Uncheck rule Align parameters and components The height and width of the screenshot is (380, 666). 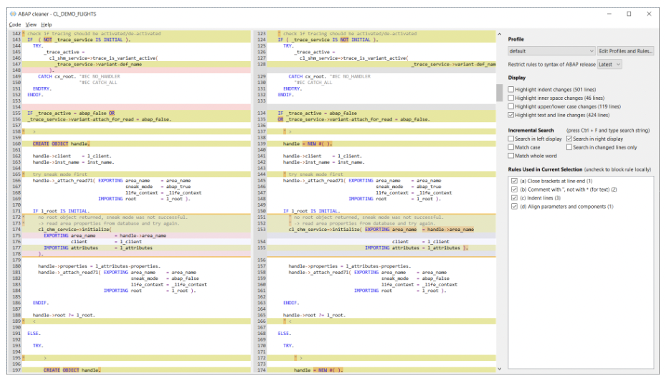point(514,206)
